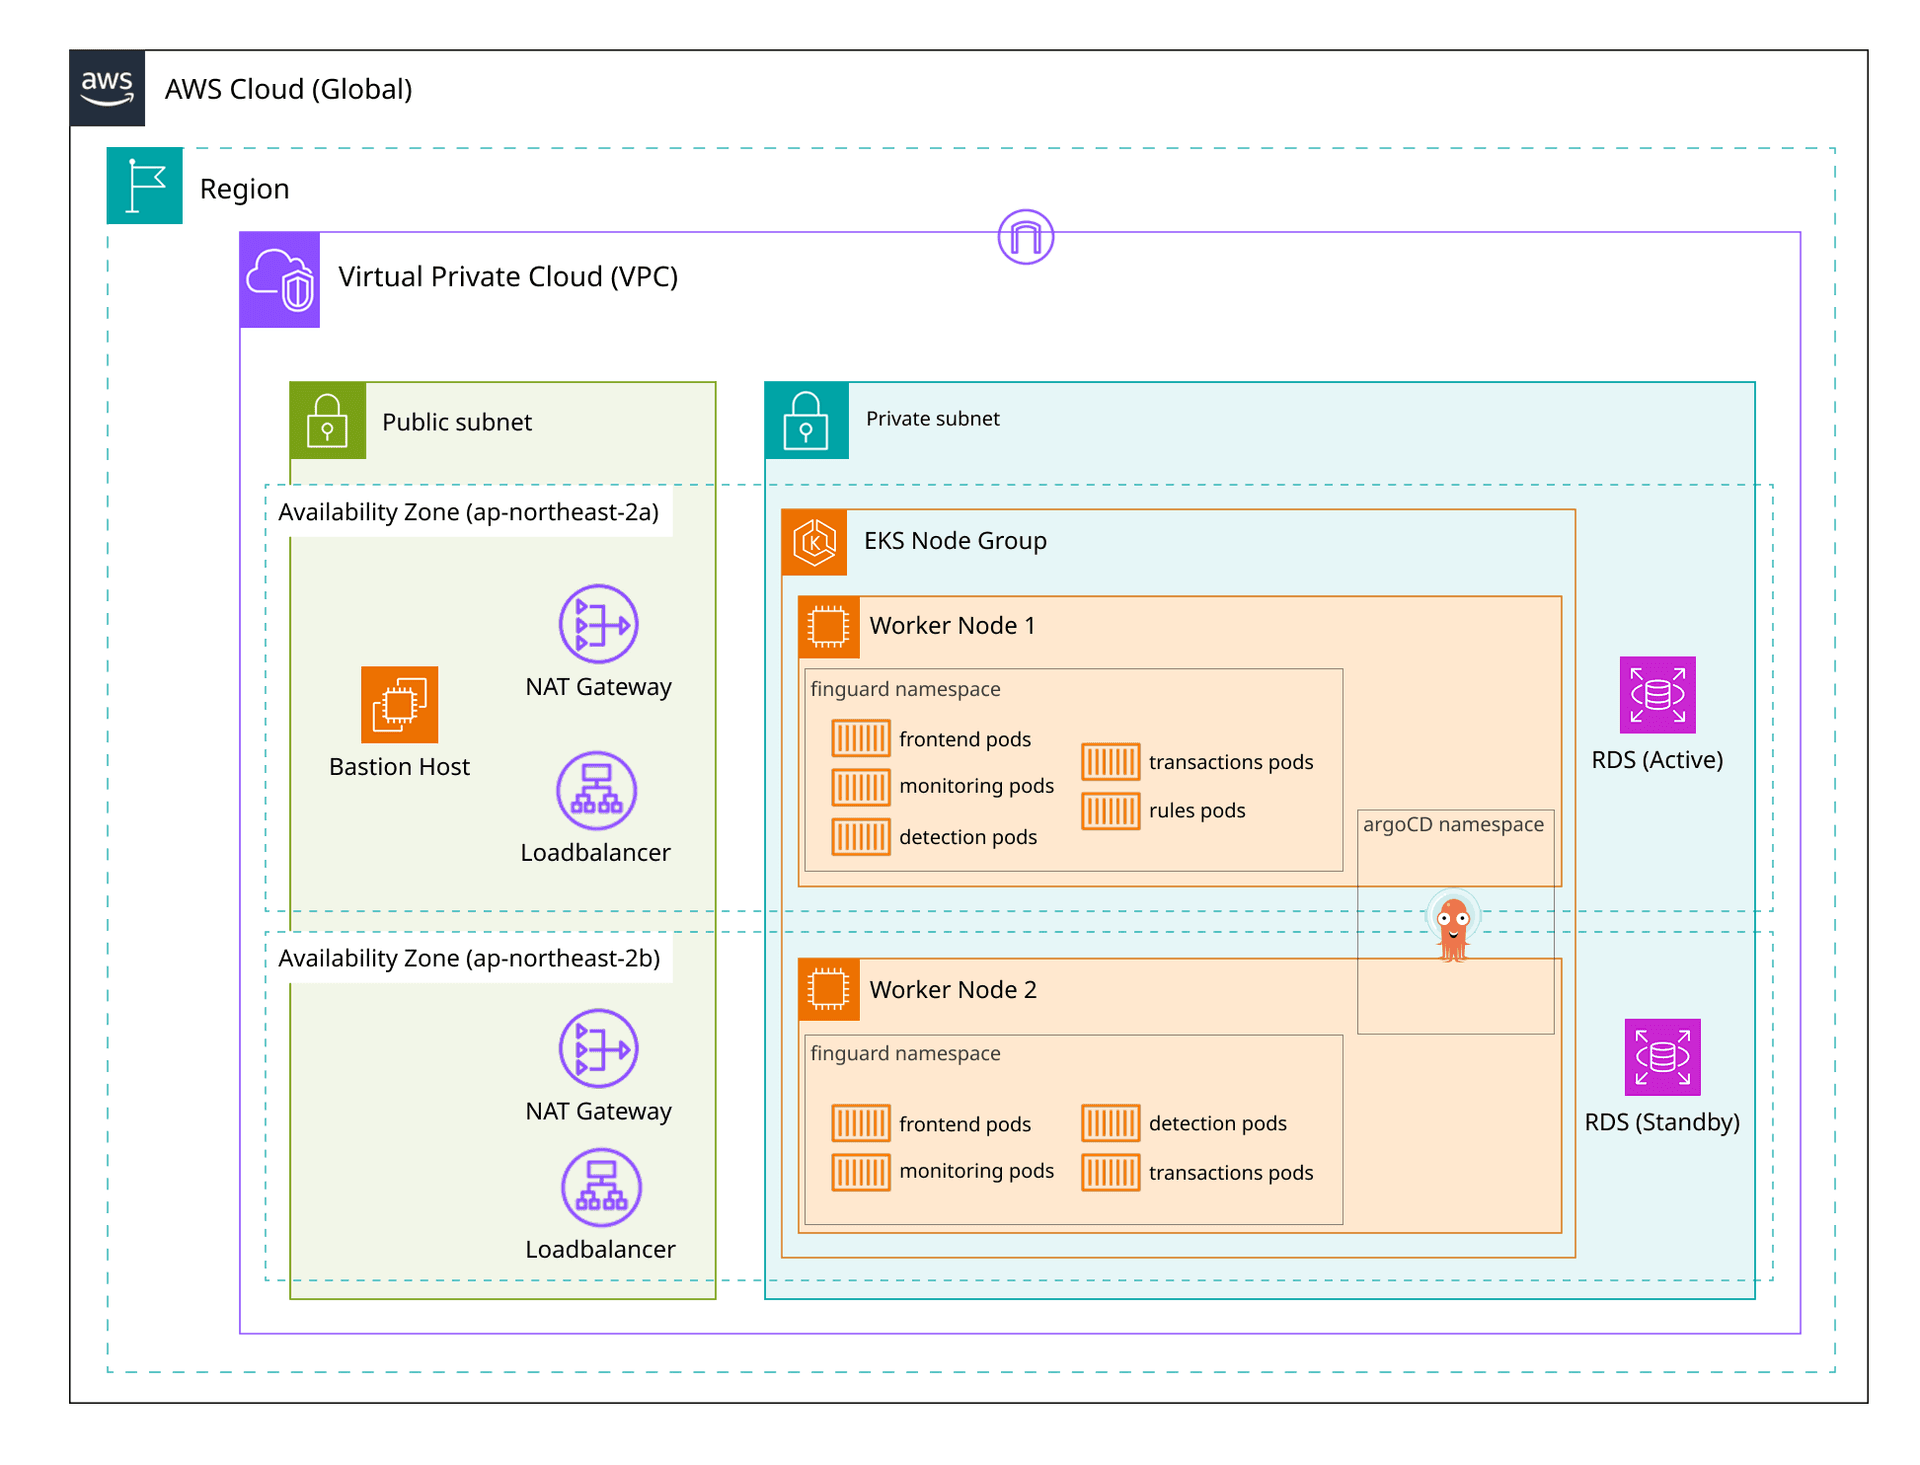Click the Public subnet lock icon
Screen dimensions: 1920x1465
328,421
